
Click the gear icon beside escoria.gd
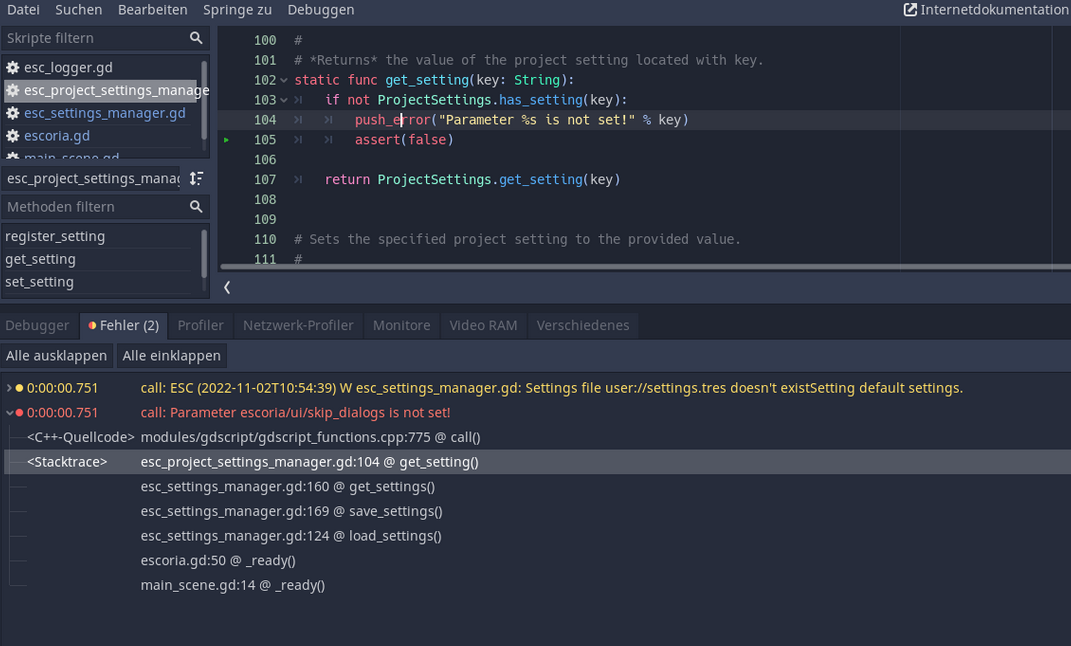coord(12,135)
